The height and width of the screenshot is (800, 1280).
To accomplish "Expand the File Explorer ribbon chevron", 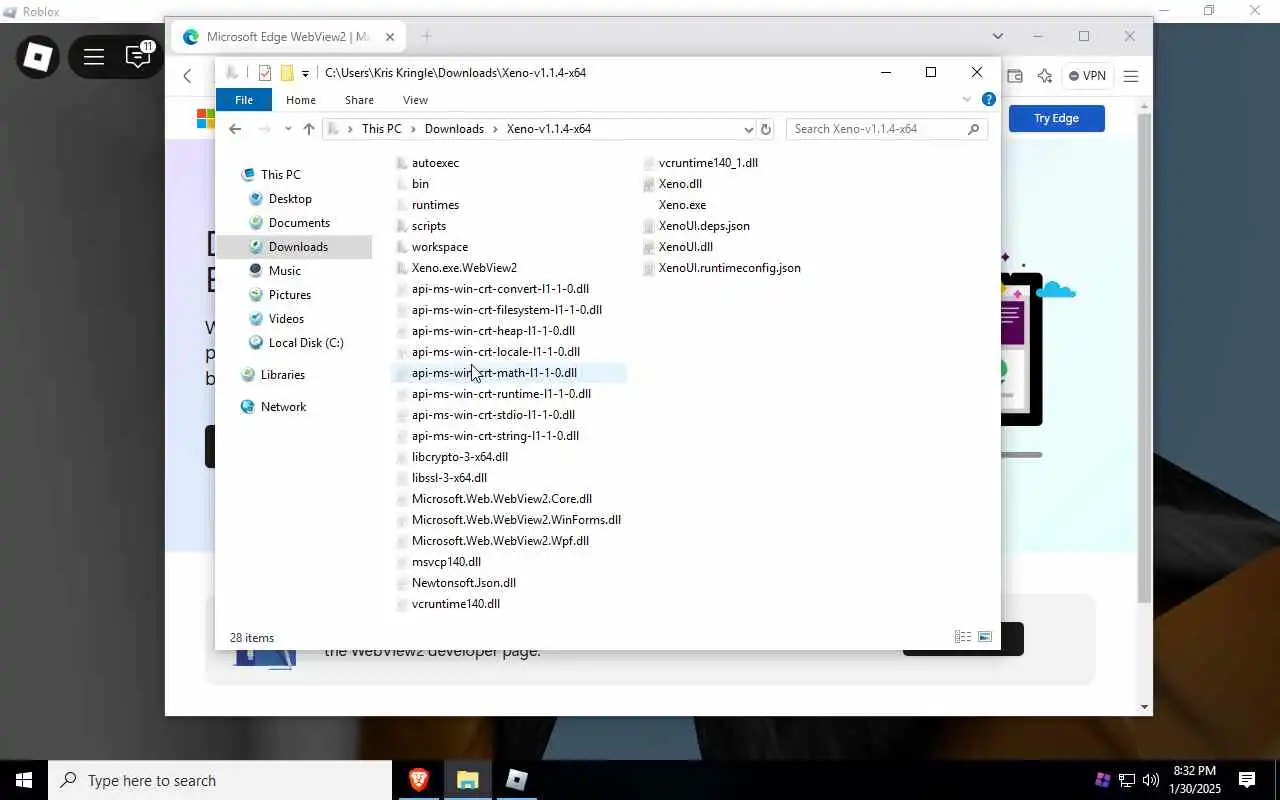I will [x=966, y=99].
